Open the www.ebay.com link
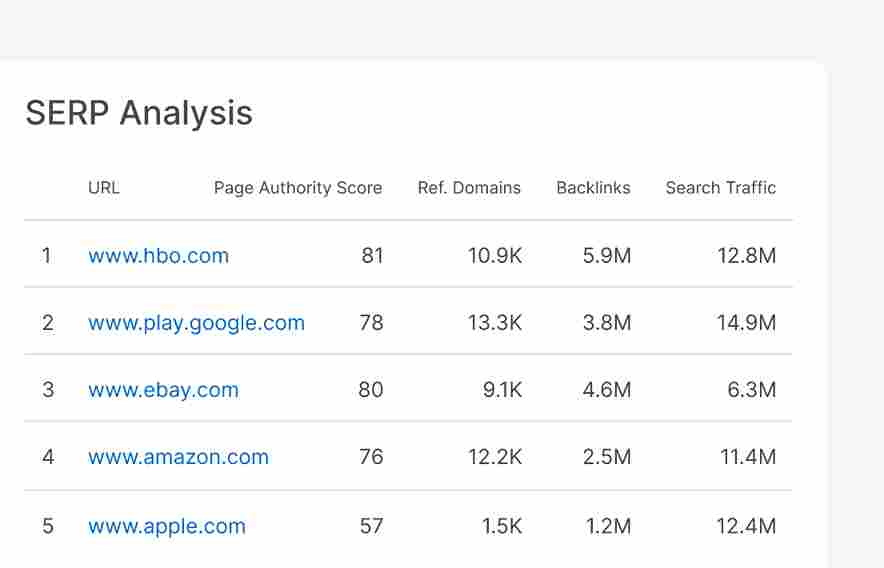 coord(163,390)
